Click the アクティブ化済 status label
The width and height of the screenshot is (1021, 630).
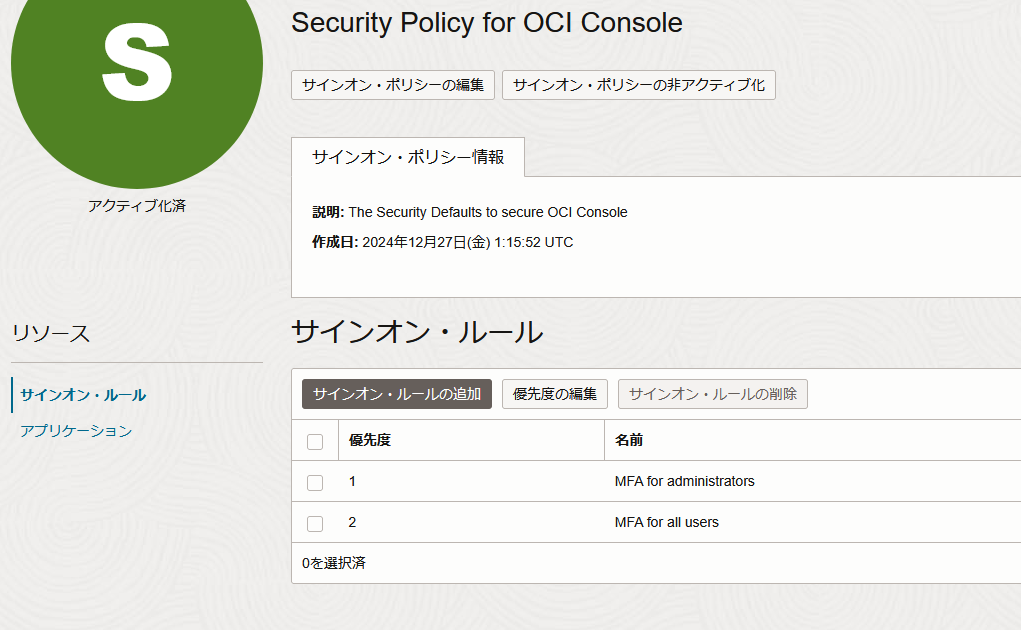click(x=137, y=206)
